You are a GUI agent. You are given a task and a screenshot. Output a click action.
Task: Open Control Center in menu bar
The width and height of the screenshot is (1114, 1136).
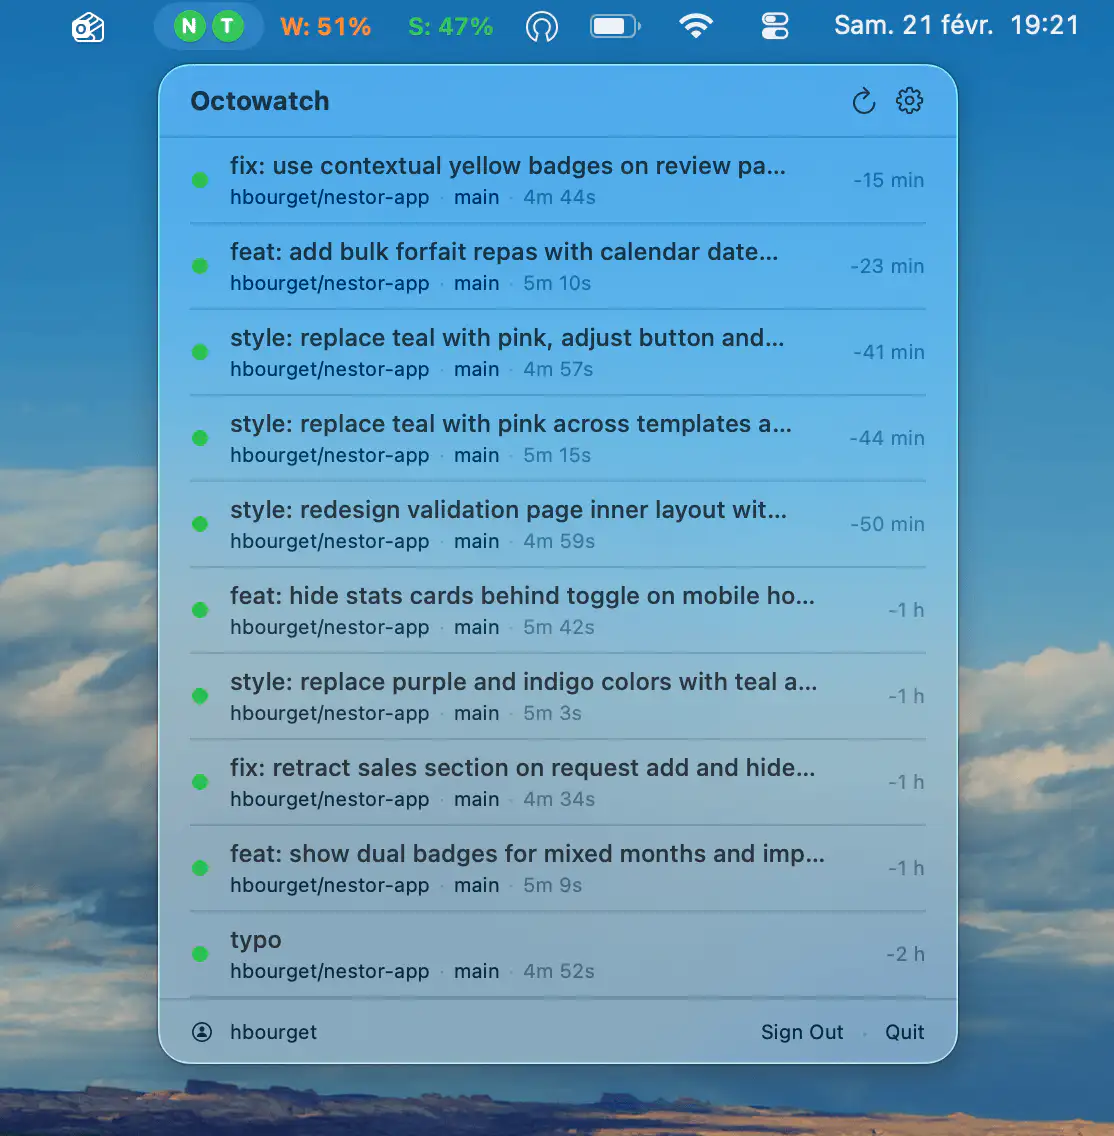click(775, 27)
